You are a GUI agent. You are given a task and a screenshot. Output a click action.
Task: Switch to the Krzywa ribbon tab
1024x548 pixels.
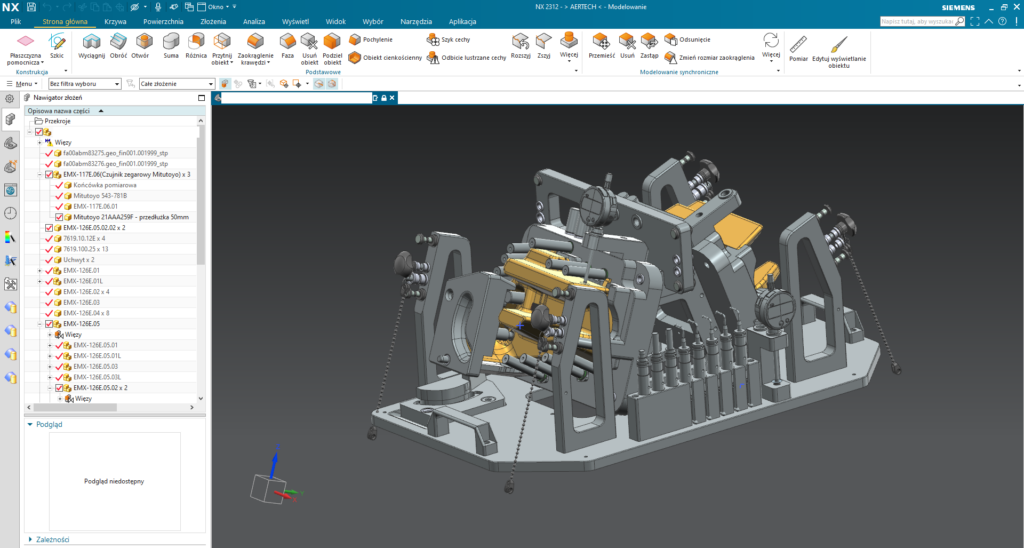click(115, 22)
